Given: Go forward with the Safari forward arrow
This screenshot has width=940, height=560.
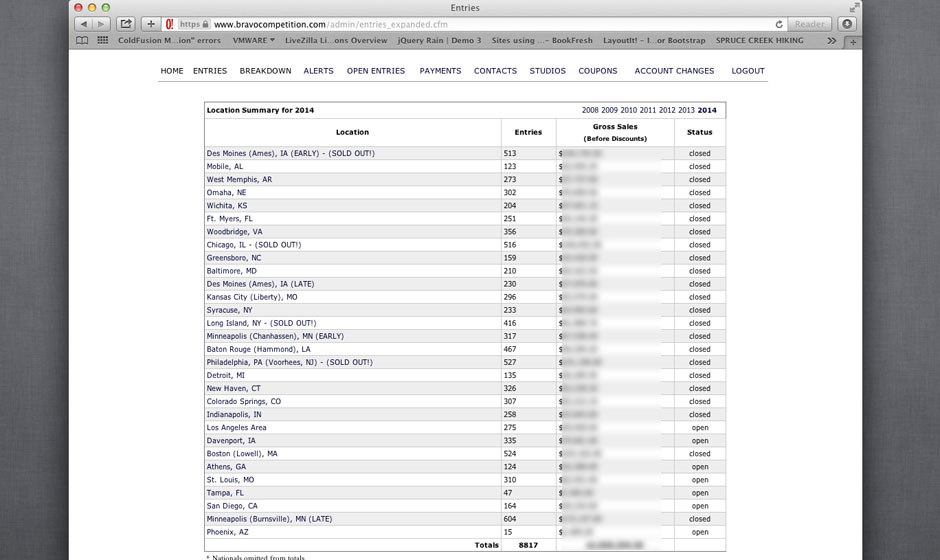Looking at the screenshot, I should (101, 24).
